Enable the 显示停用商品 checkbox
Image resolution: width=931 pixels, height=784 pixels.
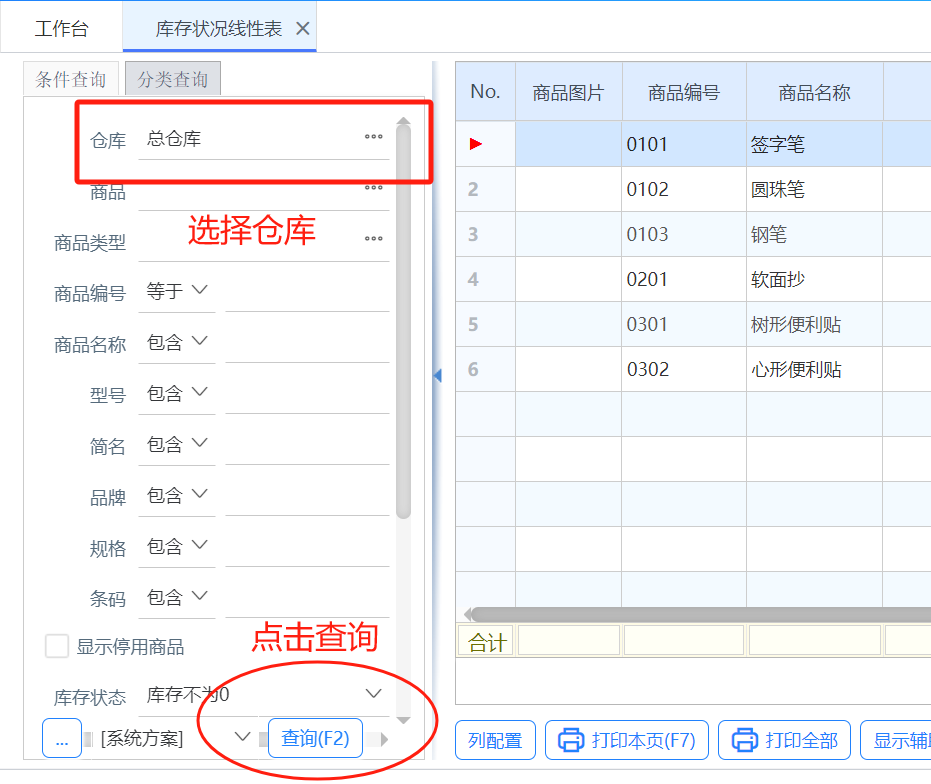pos(57,646)
